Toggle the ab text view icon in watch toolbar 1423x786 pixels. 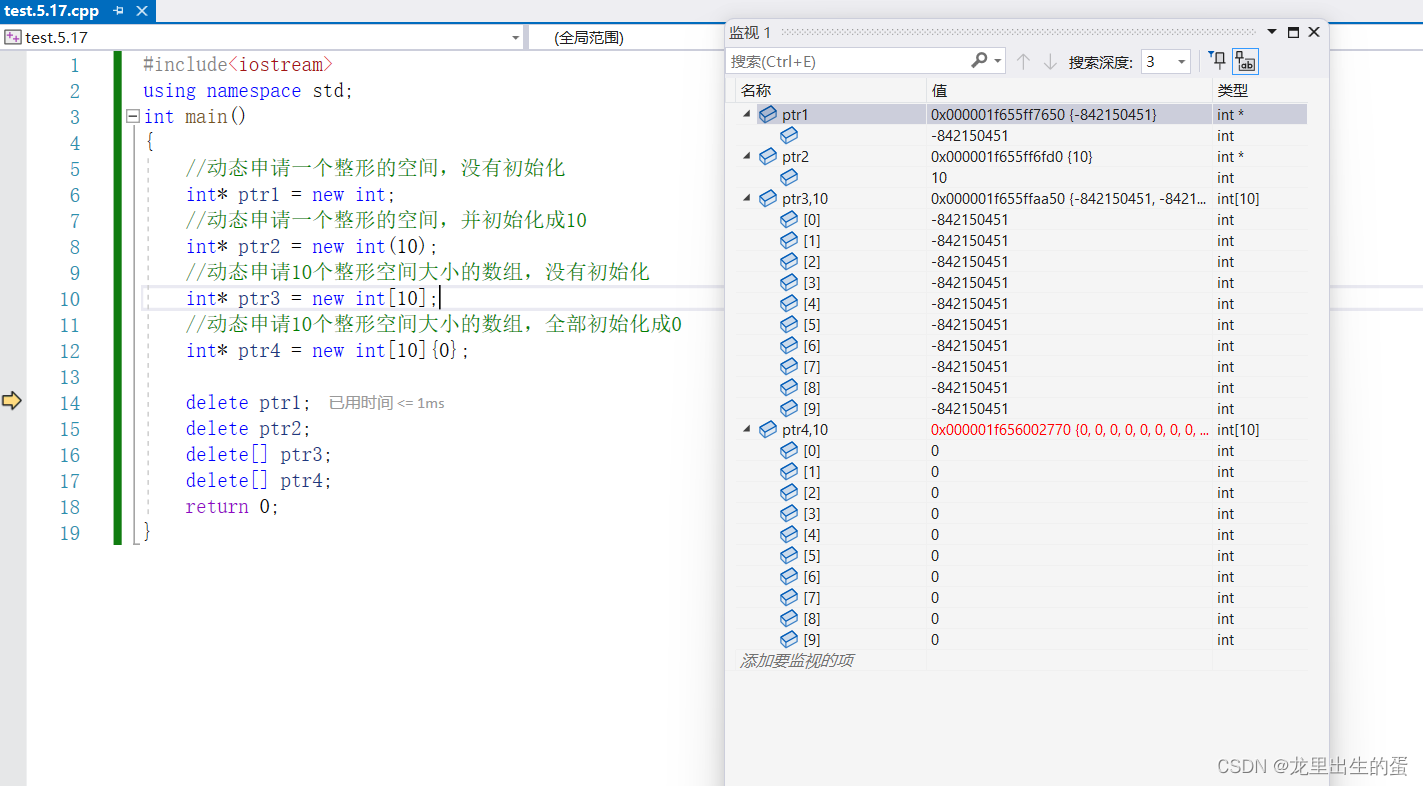(x=1245, y=62)
